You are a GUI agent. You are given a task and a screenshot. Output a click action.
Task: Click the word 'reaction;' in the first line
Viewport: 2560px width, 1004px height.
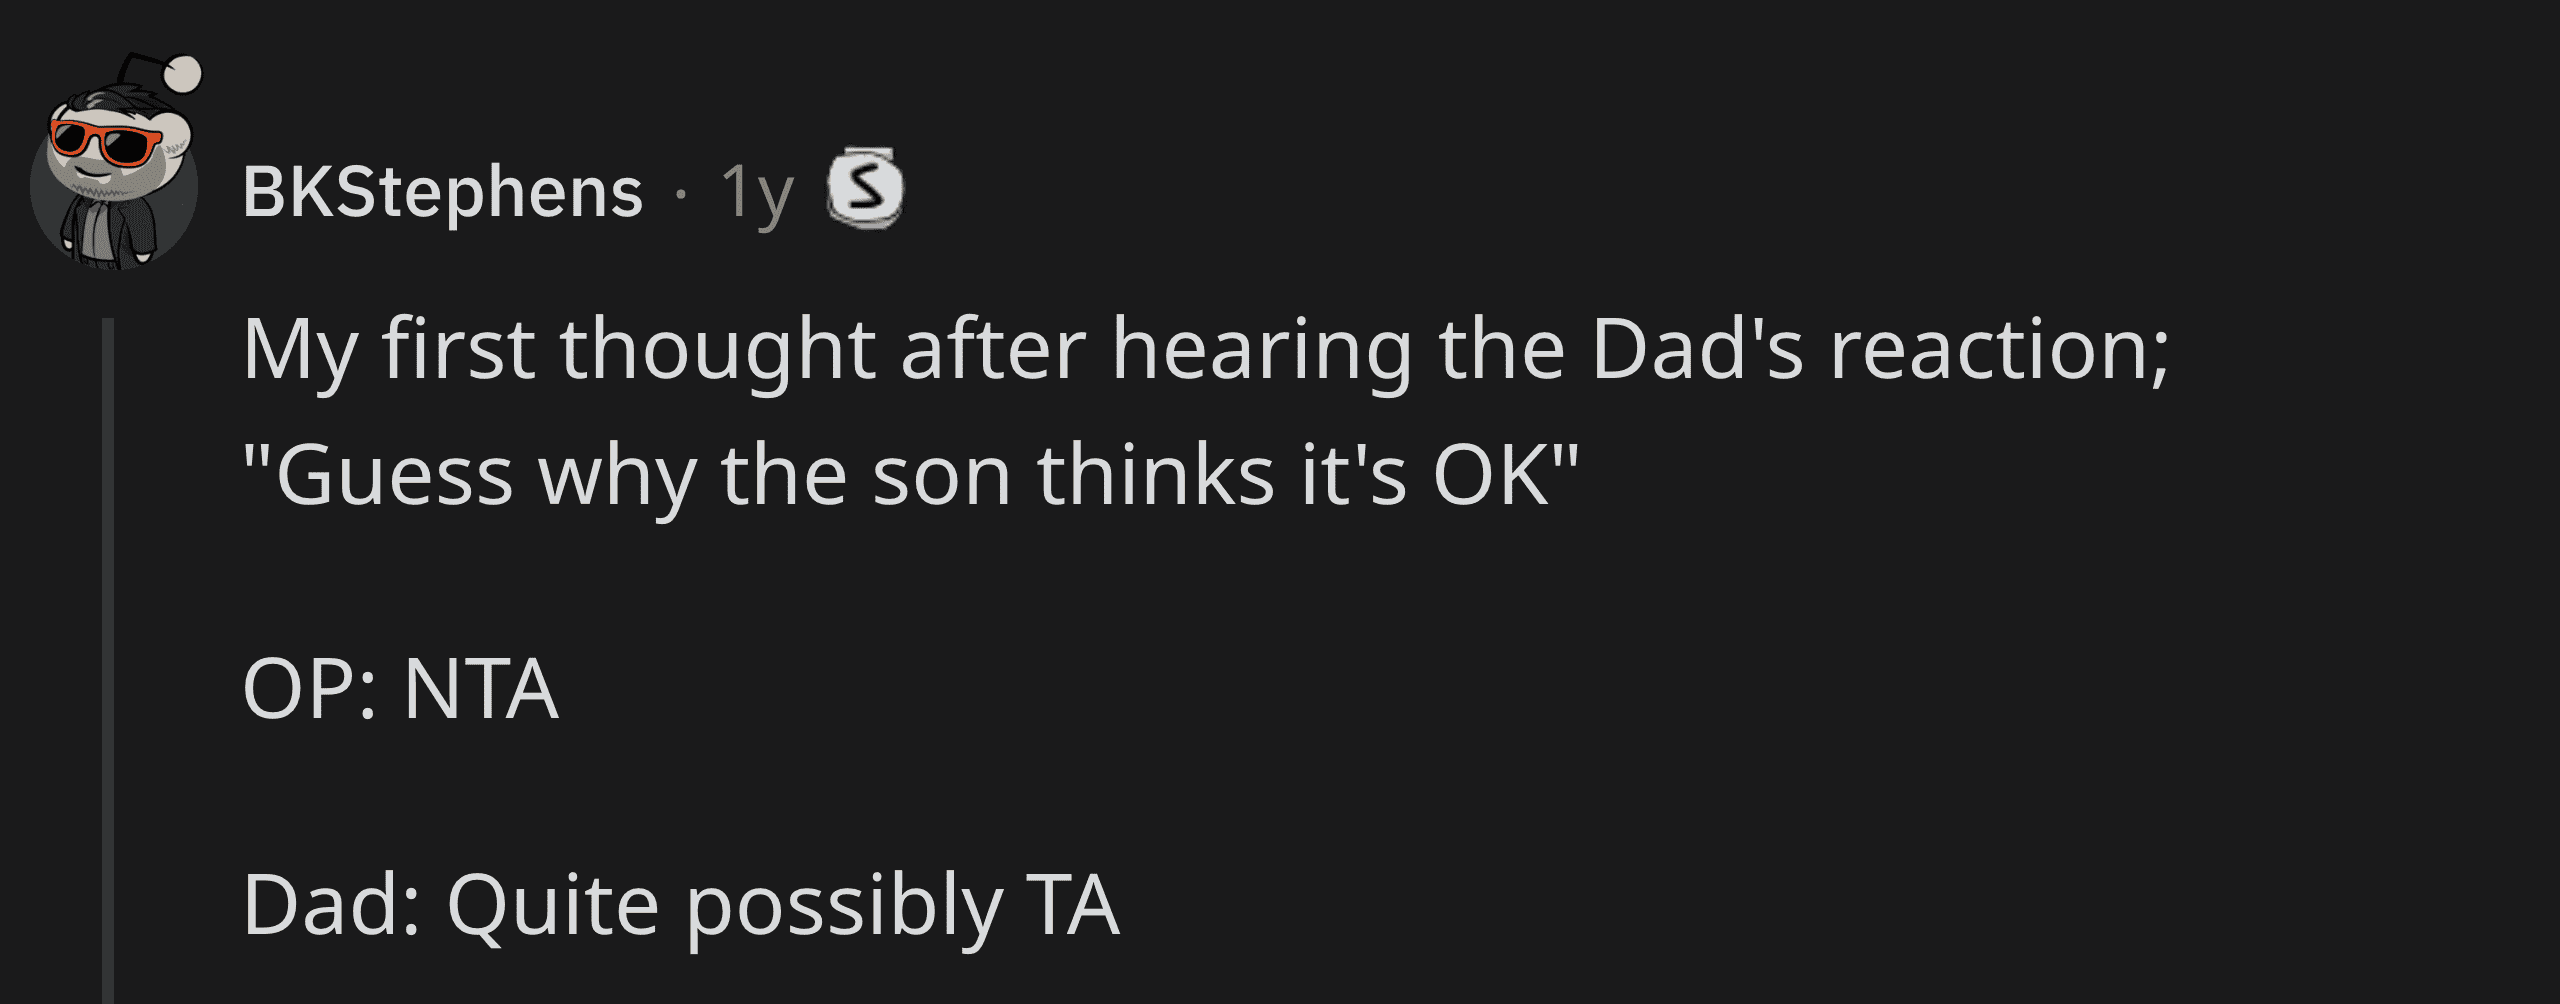[x=2000, y=350]
